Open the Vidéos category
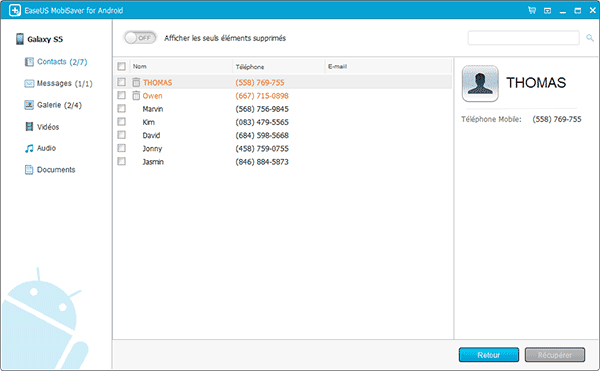This screenshot has height=371, width=600. tap(42, 127)
